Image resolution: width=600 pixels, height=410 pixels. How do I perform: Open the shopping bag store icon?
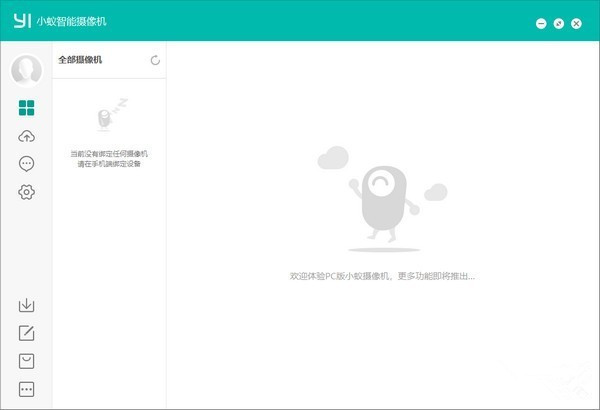click(x=26, y=361)
